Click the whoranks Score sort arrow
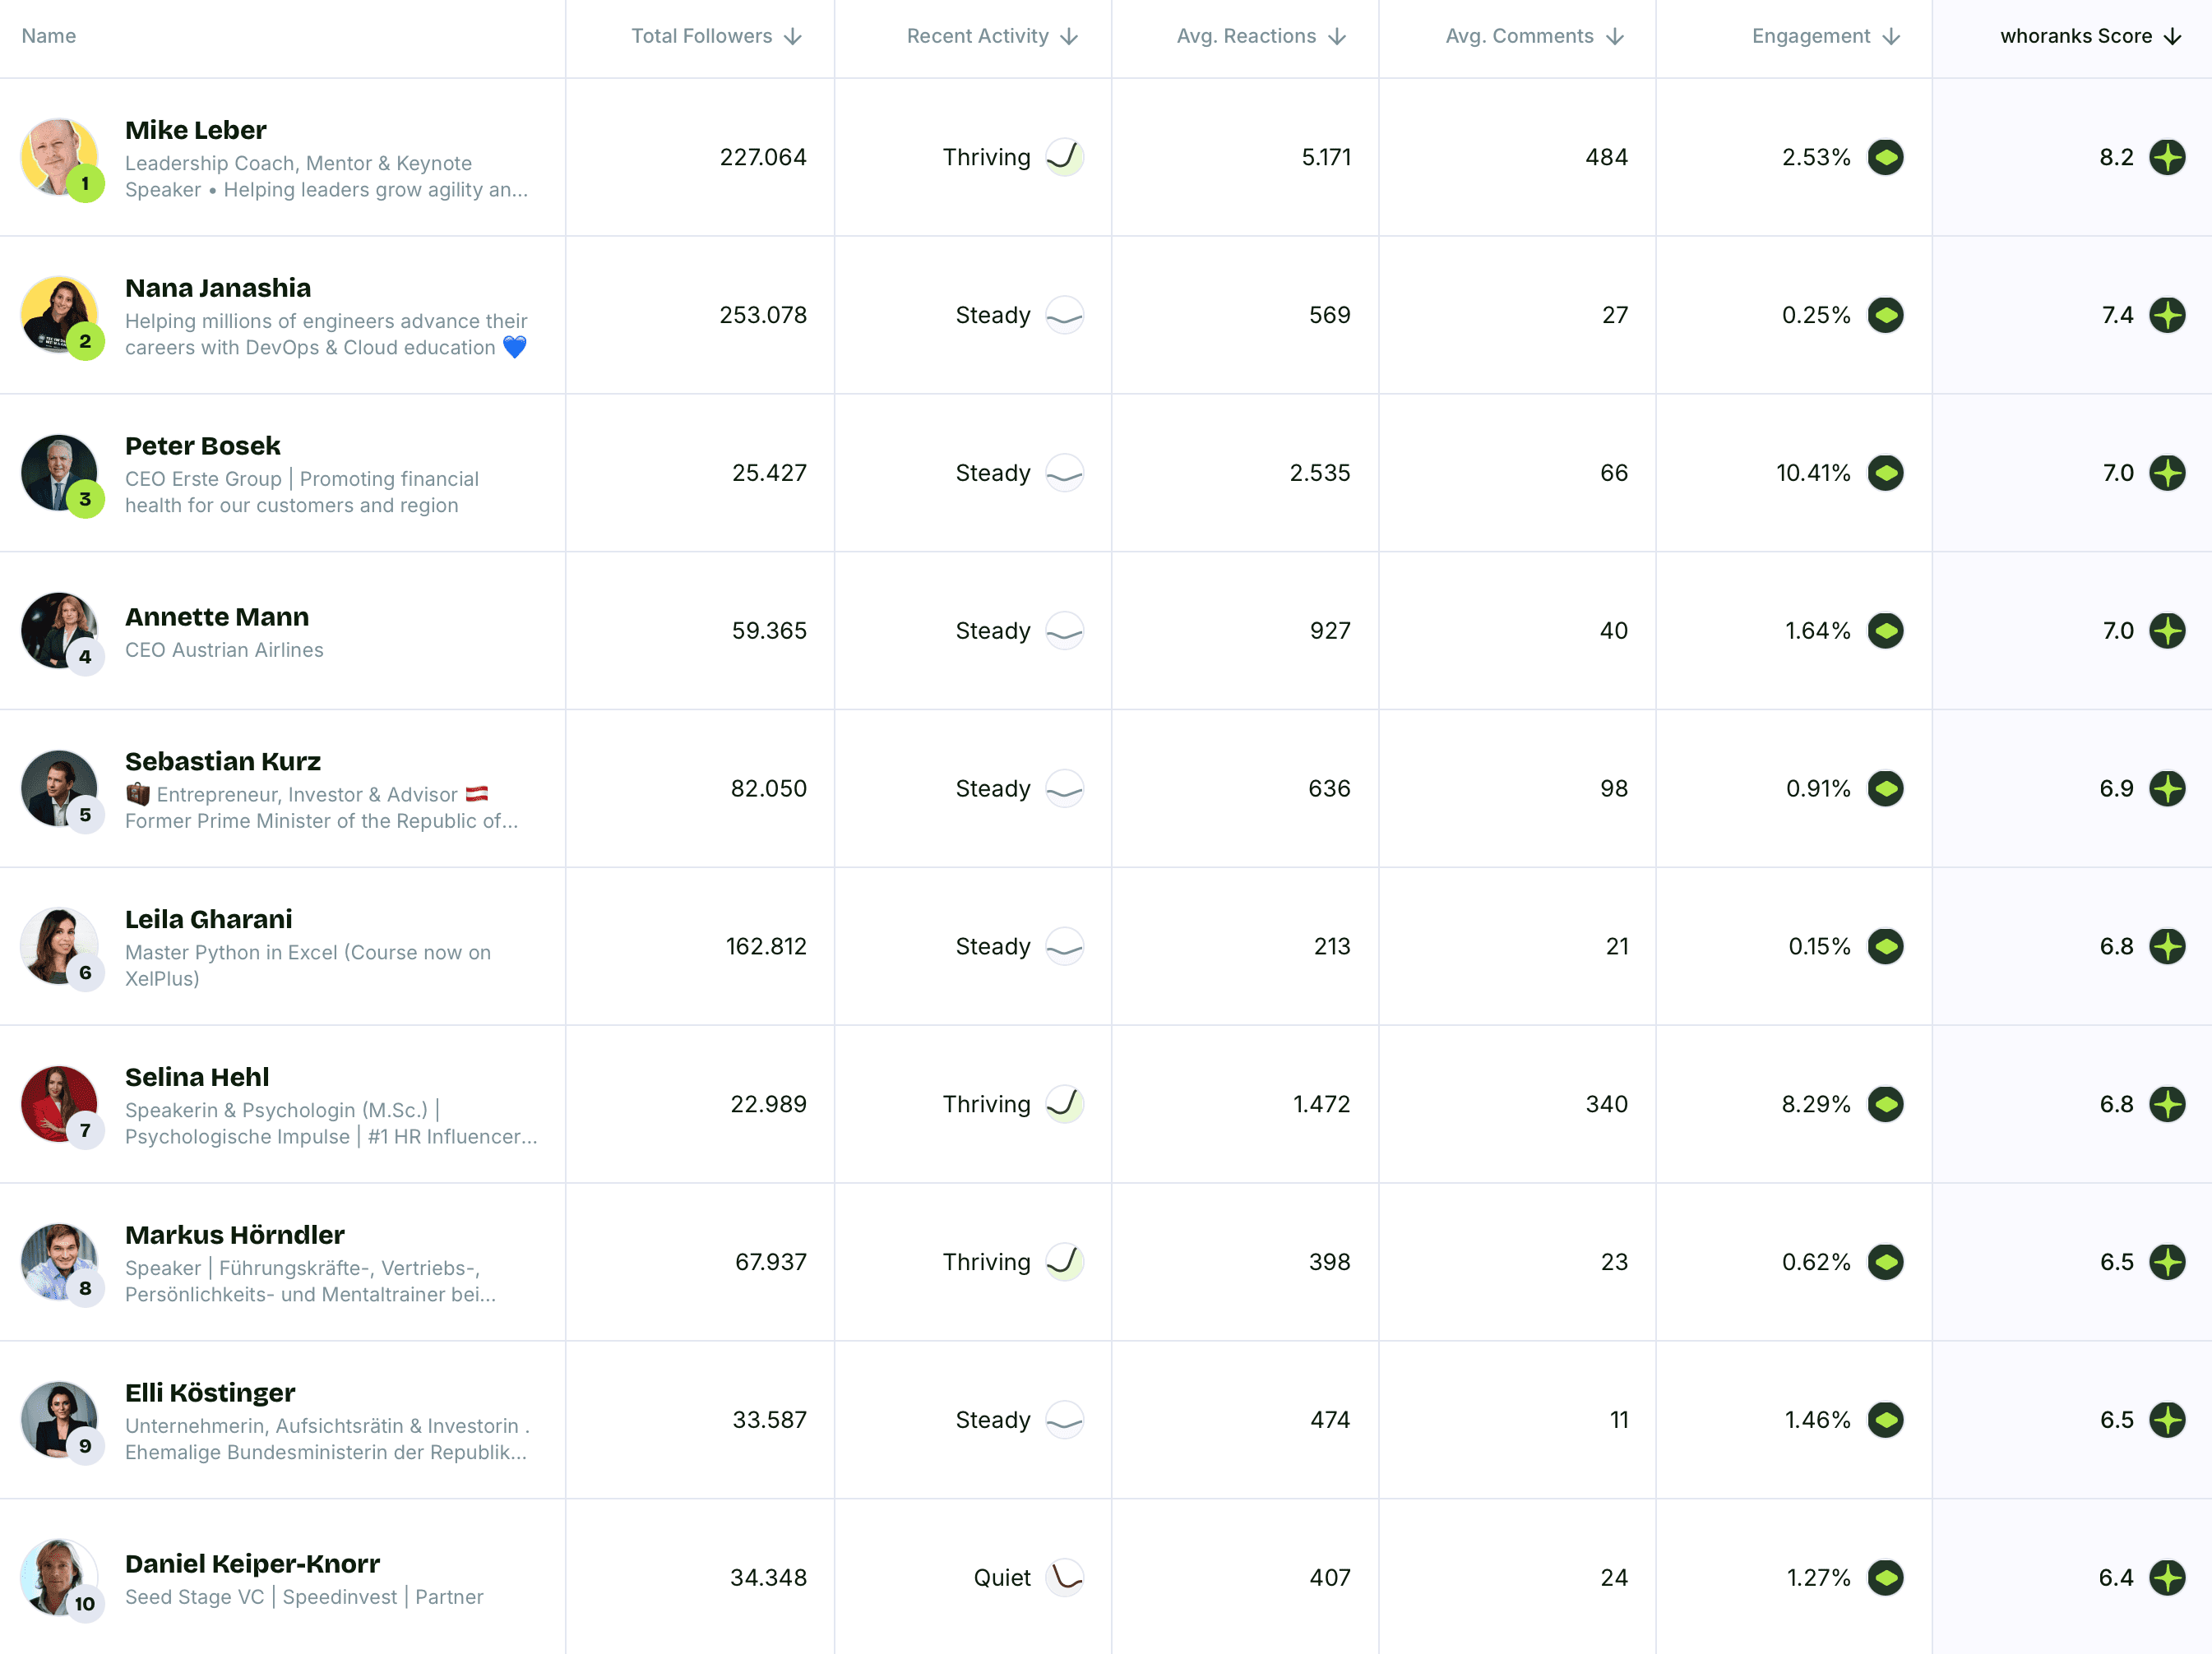The width and height of the screenshot is (2212, 1654). tap(2172, 36)
